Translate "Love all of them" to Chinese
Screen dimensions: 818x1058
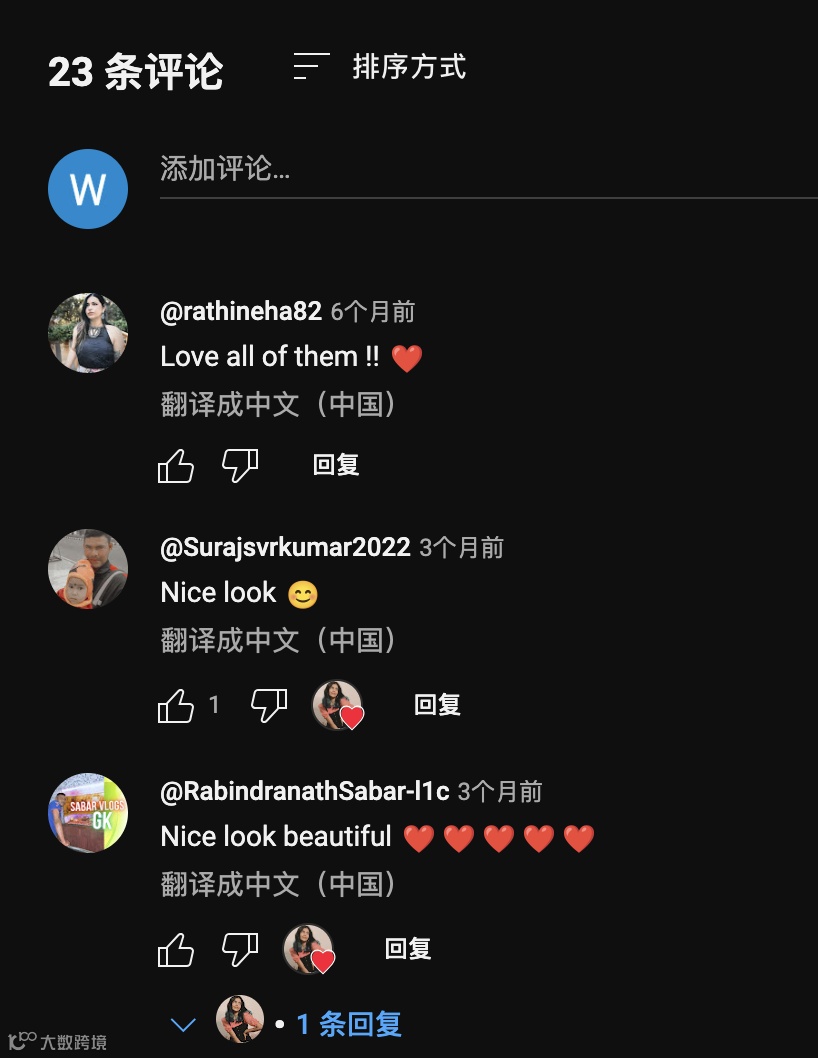[x=278, y=404]
